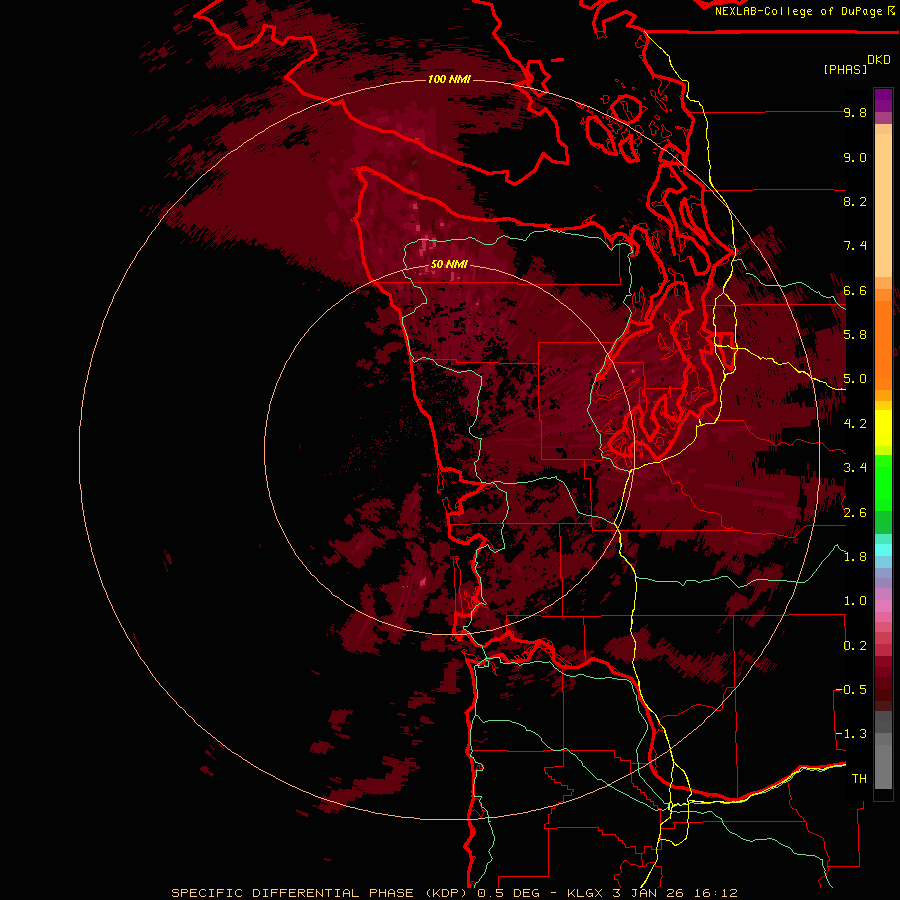This screenshot has height=900, width=900.
Task: Pick the pink band on the color bar
Action: (883, 606)
